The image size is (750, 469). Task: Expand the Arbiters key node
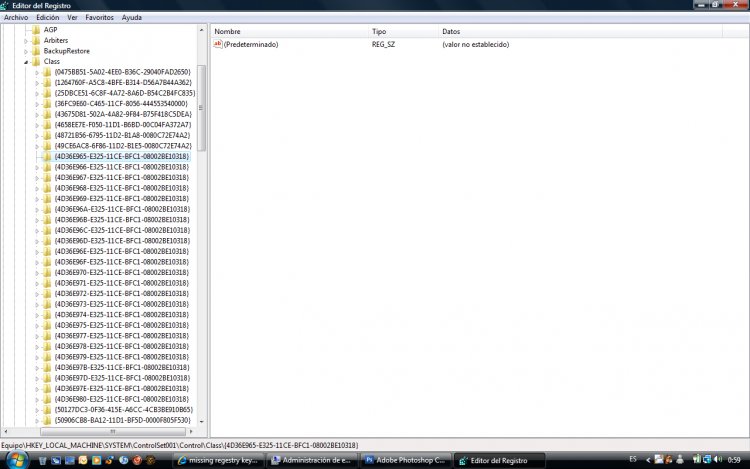tap(25, 41)
